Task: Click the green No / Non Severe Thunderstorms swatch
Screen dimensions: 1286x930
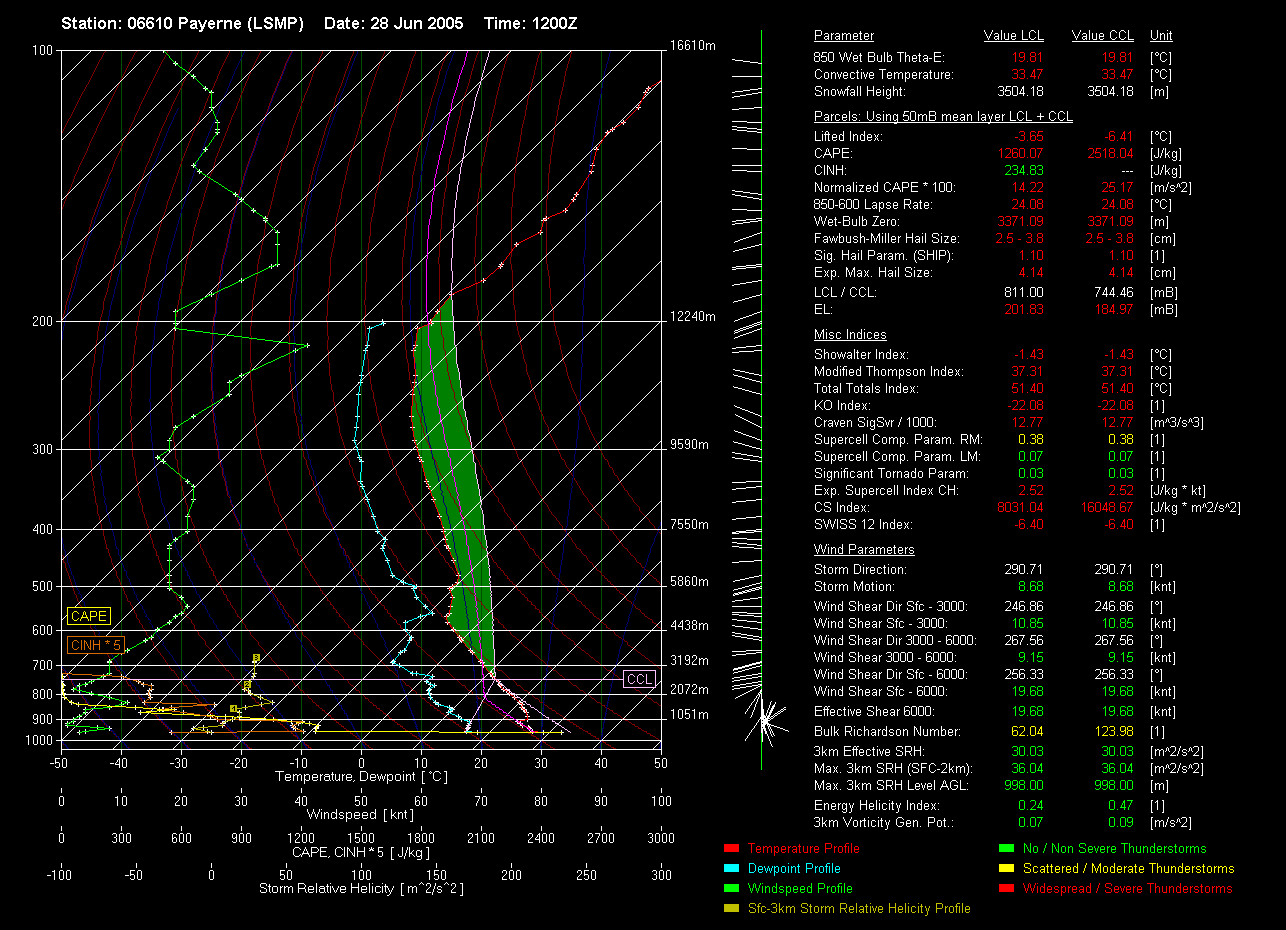Action: pyautogui.click(x=1005, y=849)
